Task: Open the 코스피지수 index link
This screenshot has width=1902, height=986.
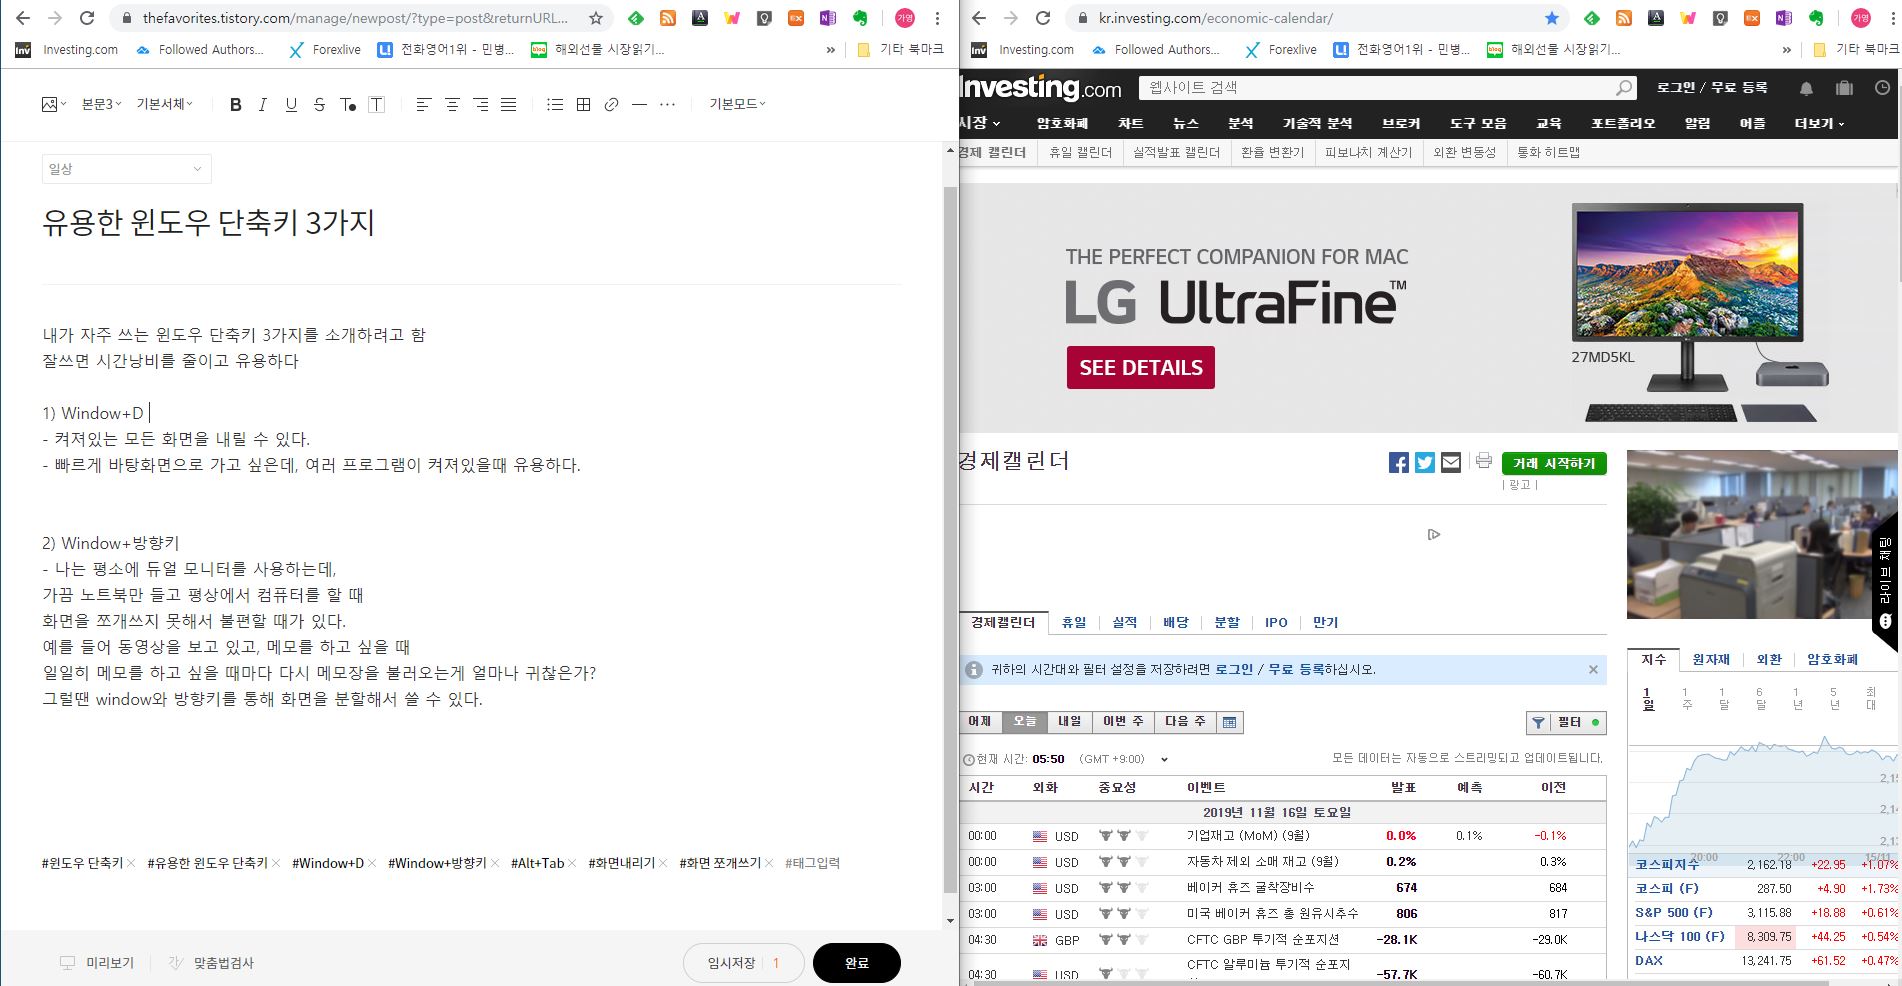Action: click(1667, 864)
